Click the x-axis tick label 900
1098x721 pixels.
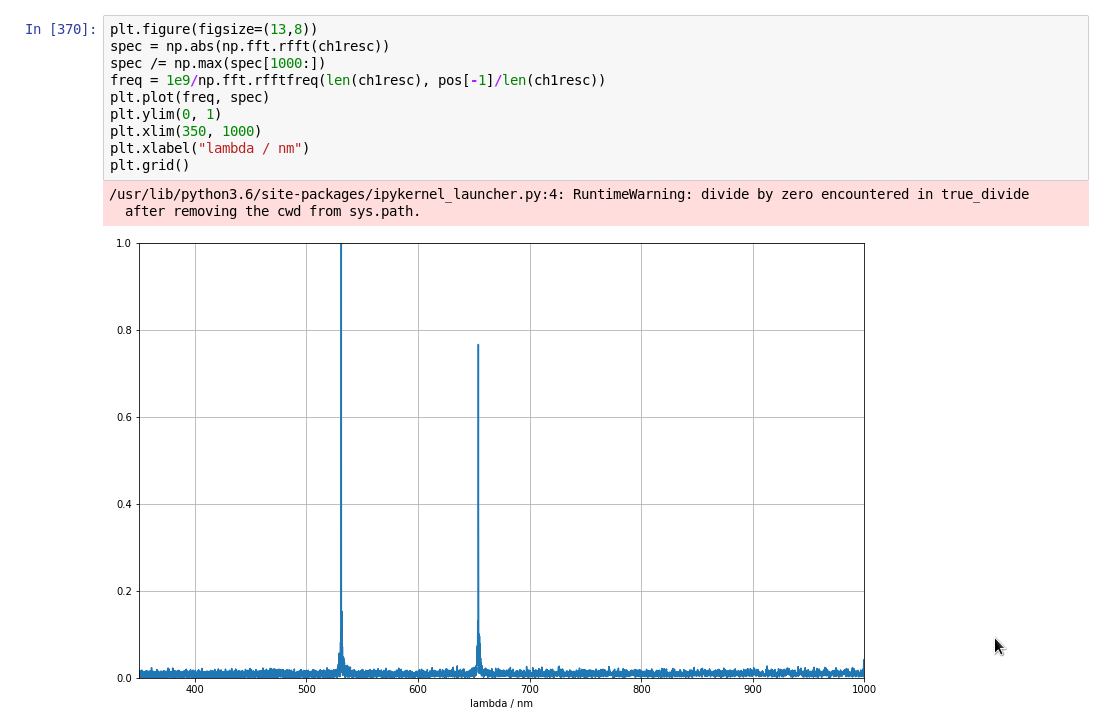pyautogui.click(x=753, y=690)
